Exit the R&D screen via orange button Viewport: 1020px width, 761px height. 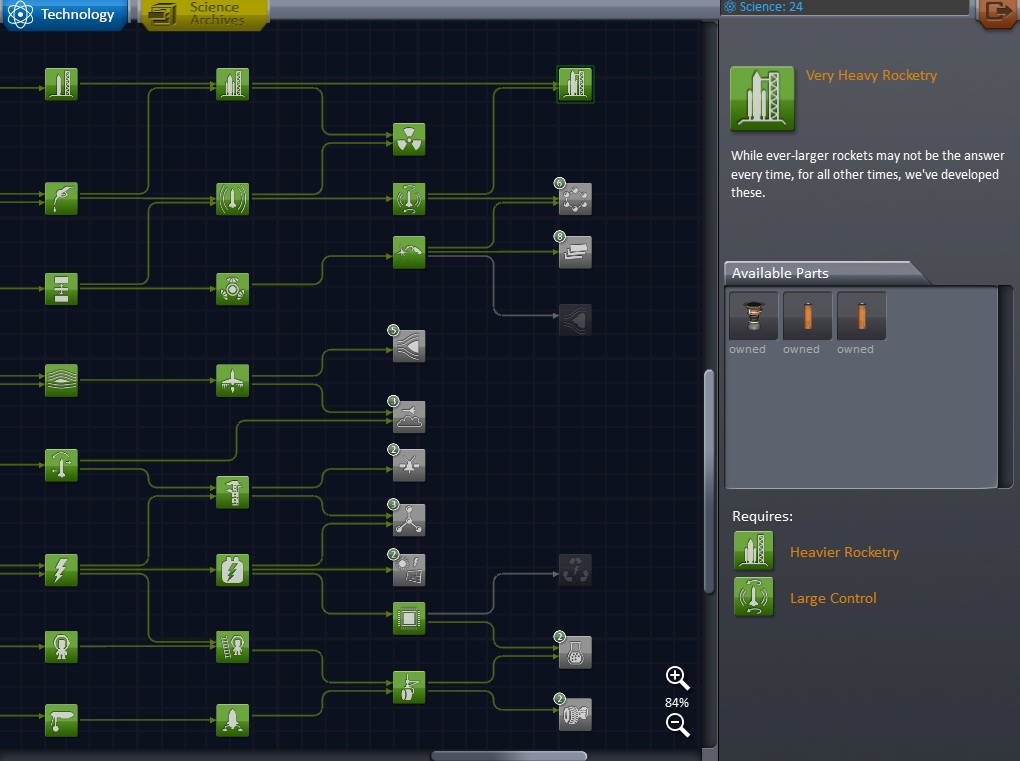pyautogui.click(x=997, y=12)
